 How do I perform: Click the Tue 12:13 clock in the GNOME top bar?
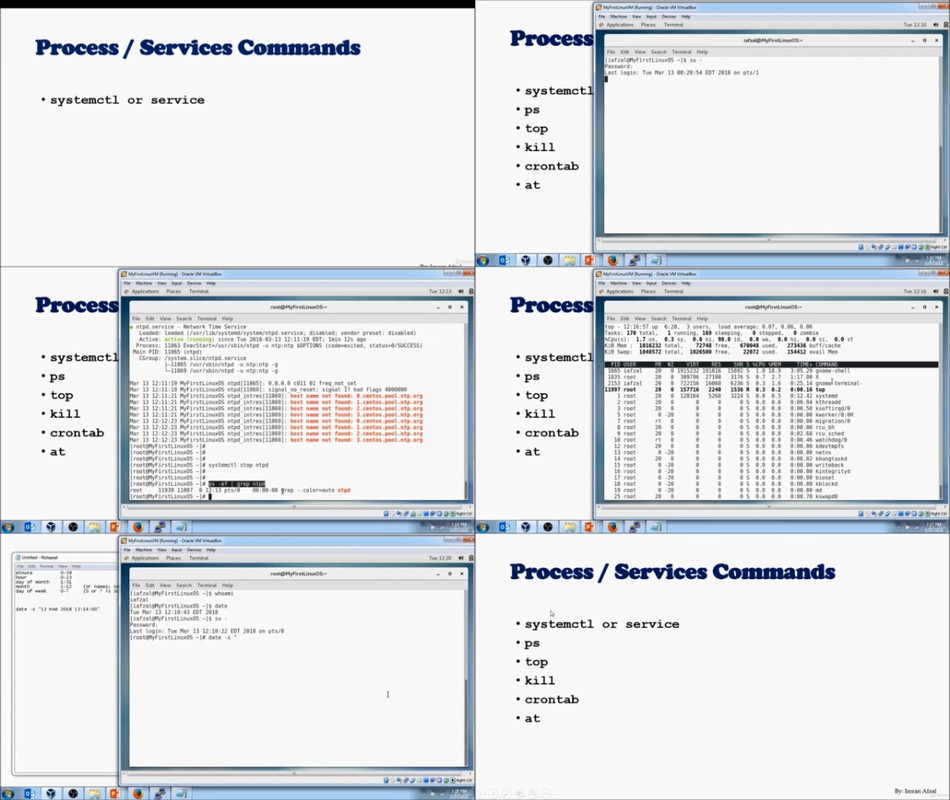pyautogui.click(x=440, y=292)
